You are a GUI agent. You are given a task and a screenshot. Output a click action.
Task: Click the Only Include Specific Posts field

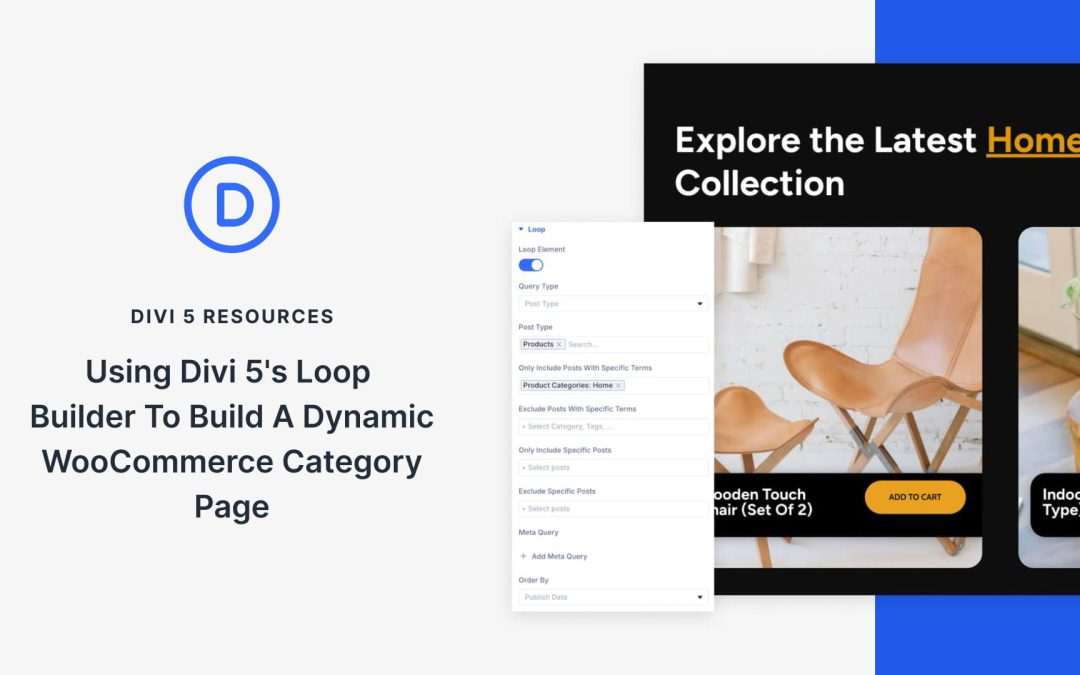pyautogui.click(x=613, y=468)
